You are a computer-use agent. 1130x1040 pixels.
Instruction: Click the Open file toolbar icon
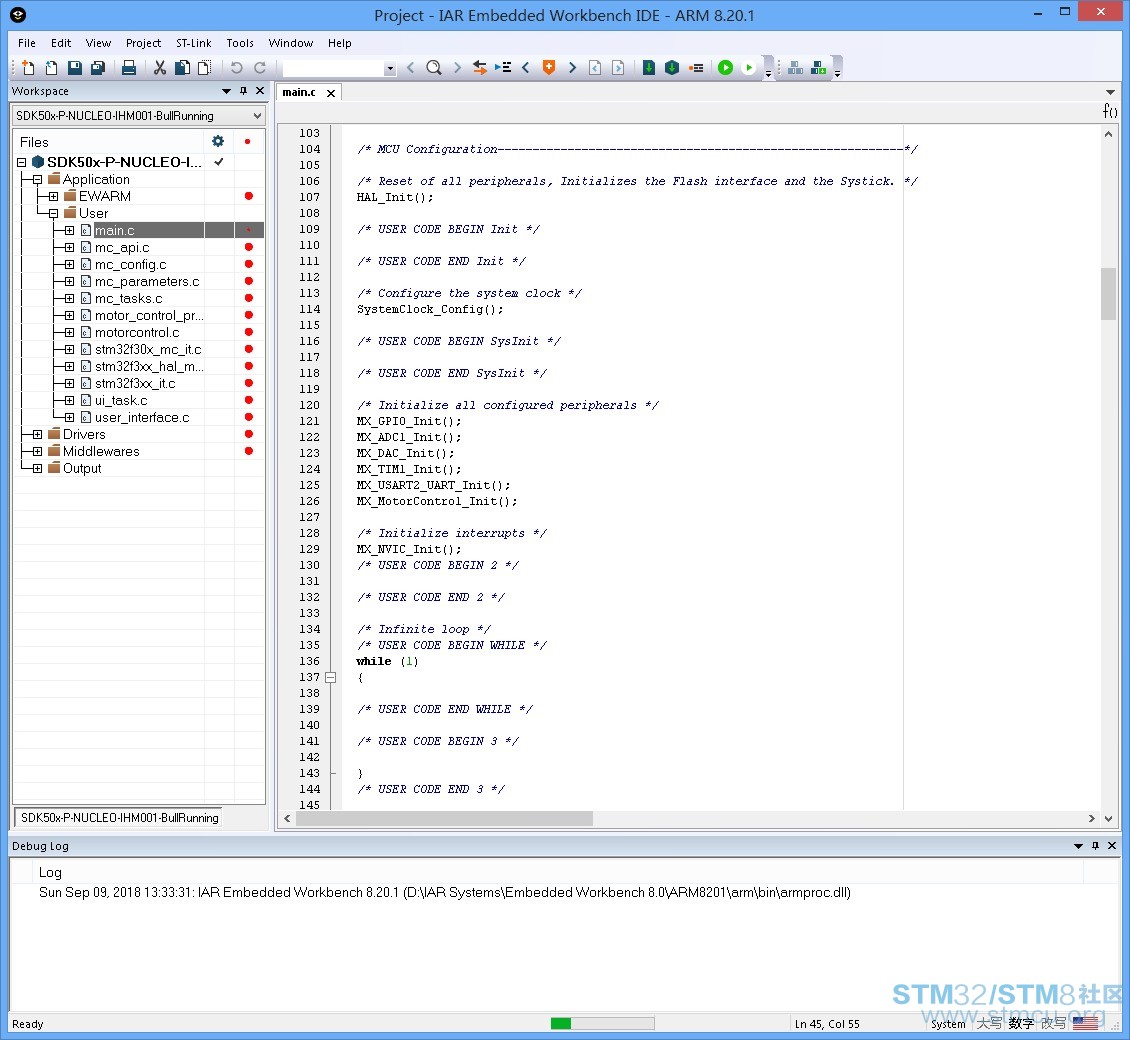click(51, 68)
